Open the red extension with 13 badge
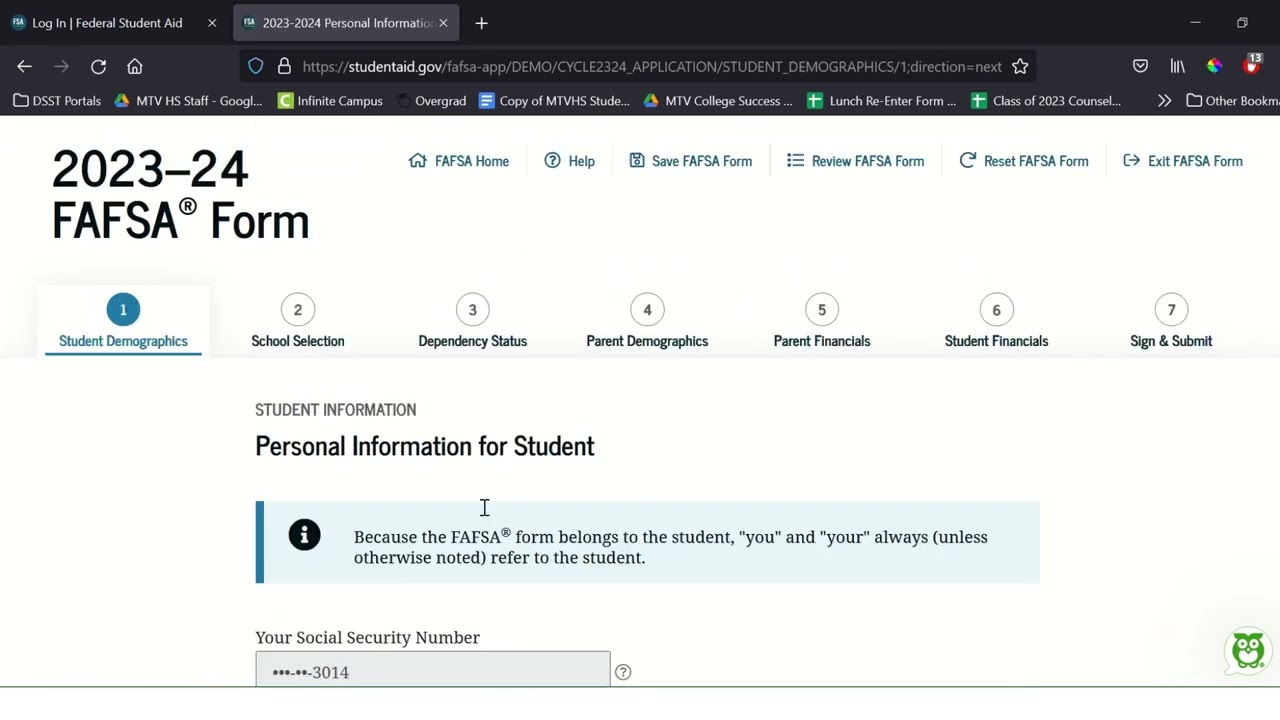This screenshot has height=720, width=1280. coord(1252,65)
